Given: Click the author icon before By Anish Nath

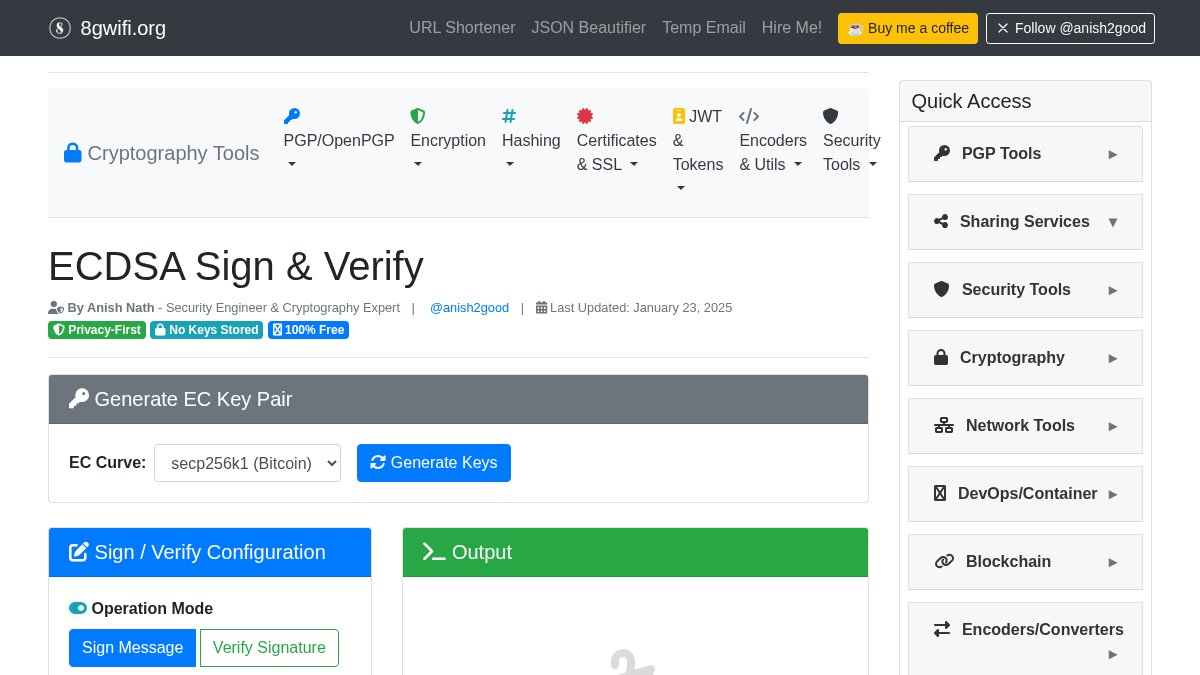Looking at the screenshot, I should 56,308.
